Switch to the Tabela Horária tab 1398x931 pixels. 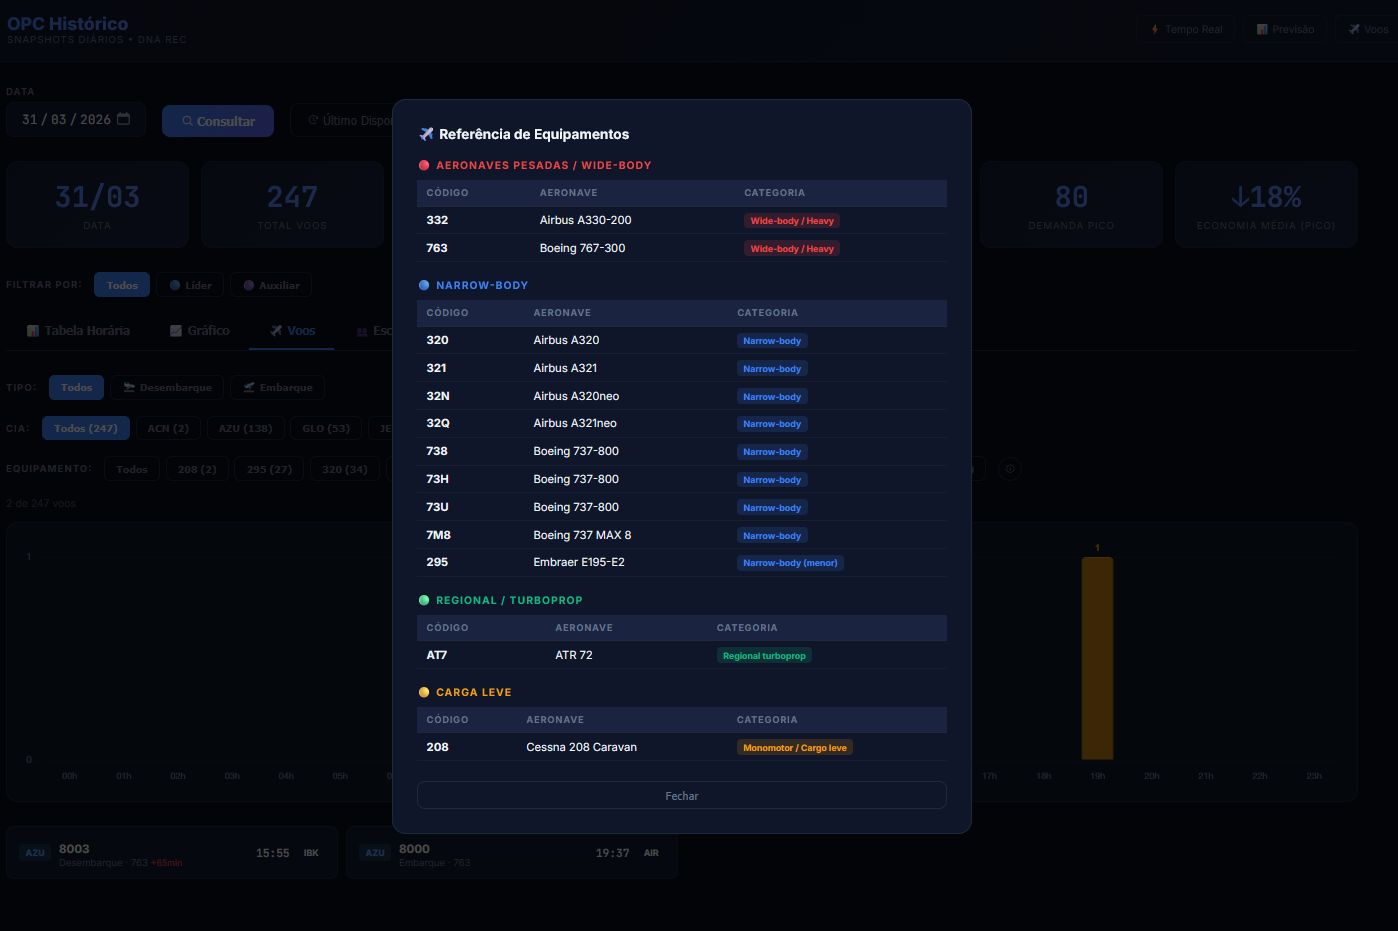(78, 330)
